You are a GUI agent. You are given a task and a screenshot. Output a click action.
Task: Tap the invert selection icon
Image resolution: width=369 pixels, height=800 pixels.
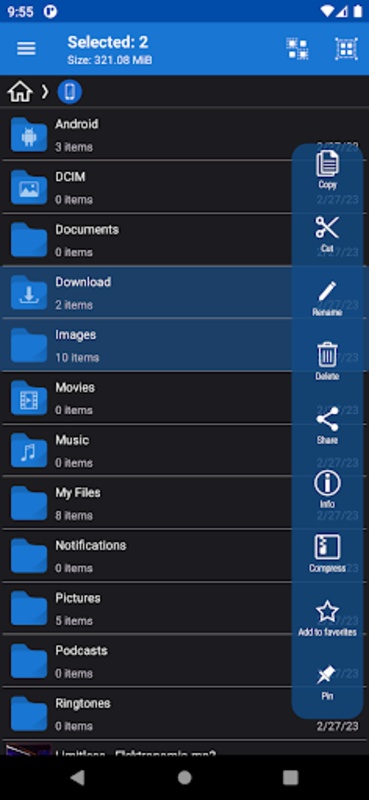coord(297,48)
